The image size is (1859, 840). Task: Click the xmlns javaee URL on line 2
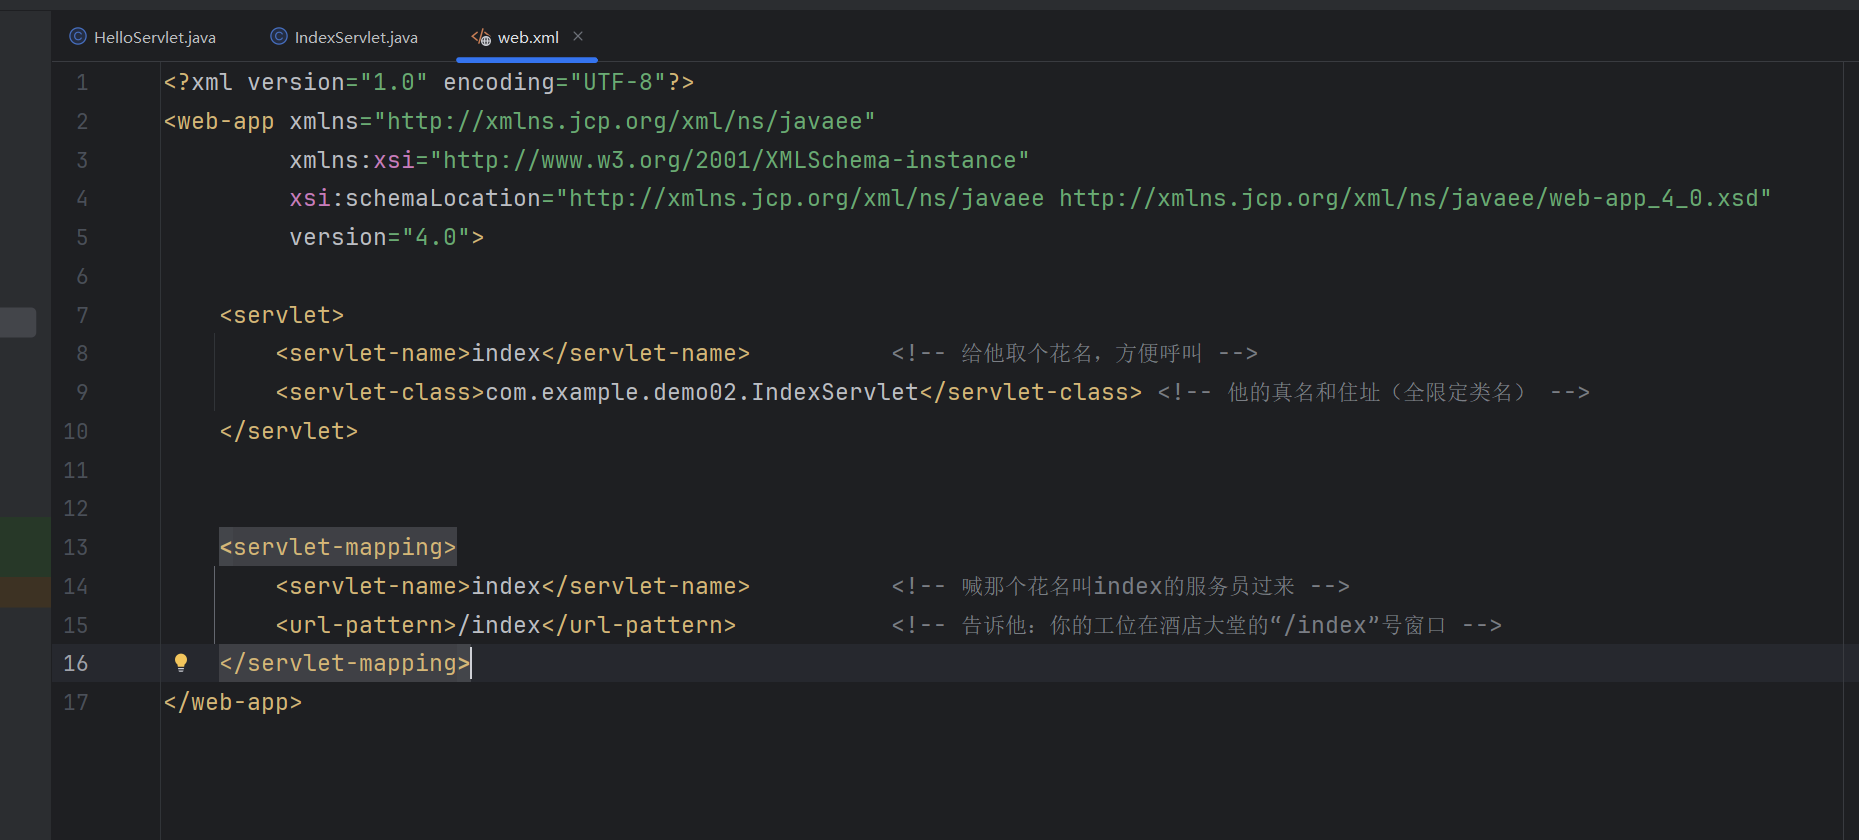[x=625, y=121]
